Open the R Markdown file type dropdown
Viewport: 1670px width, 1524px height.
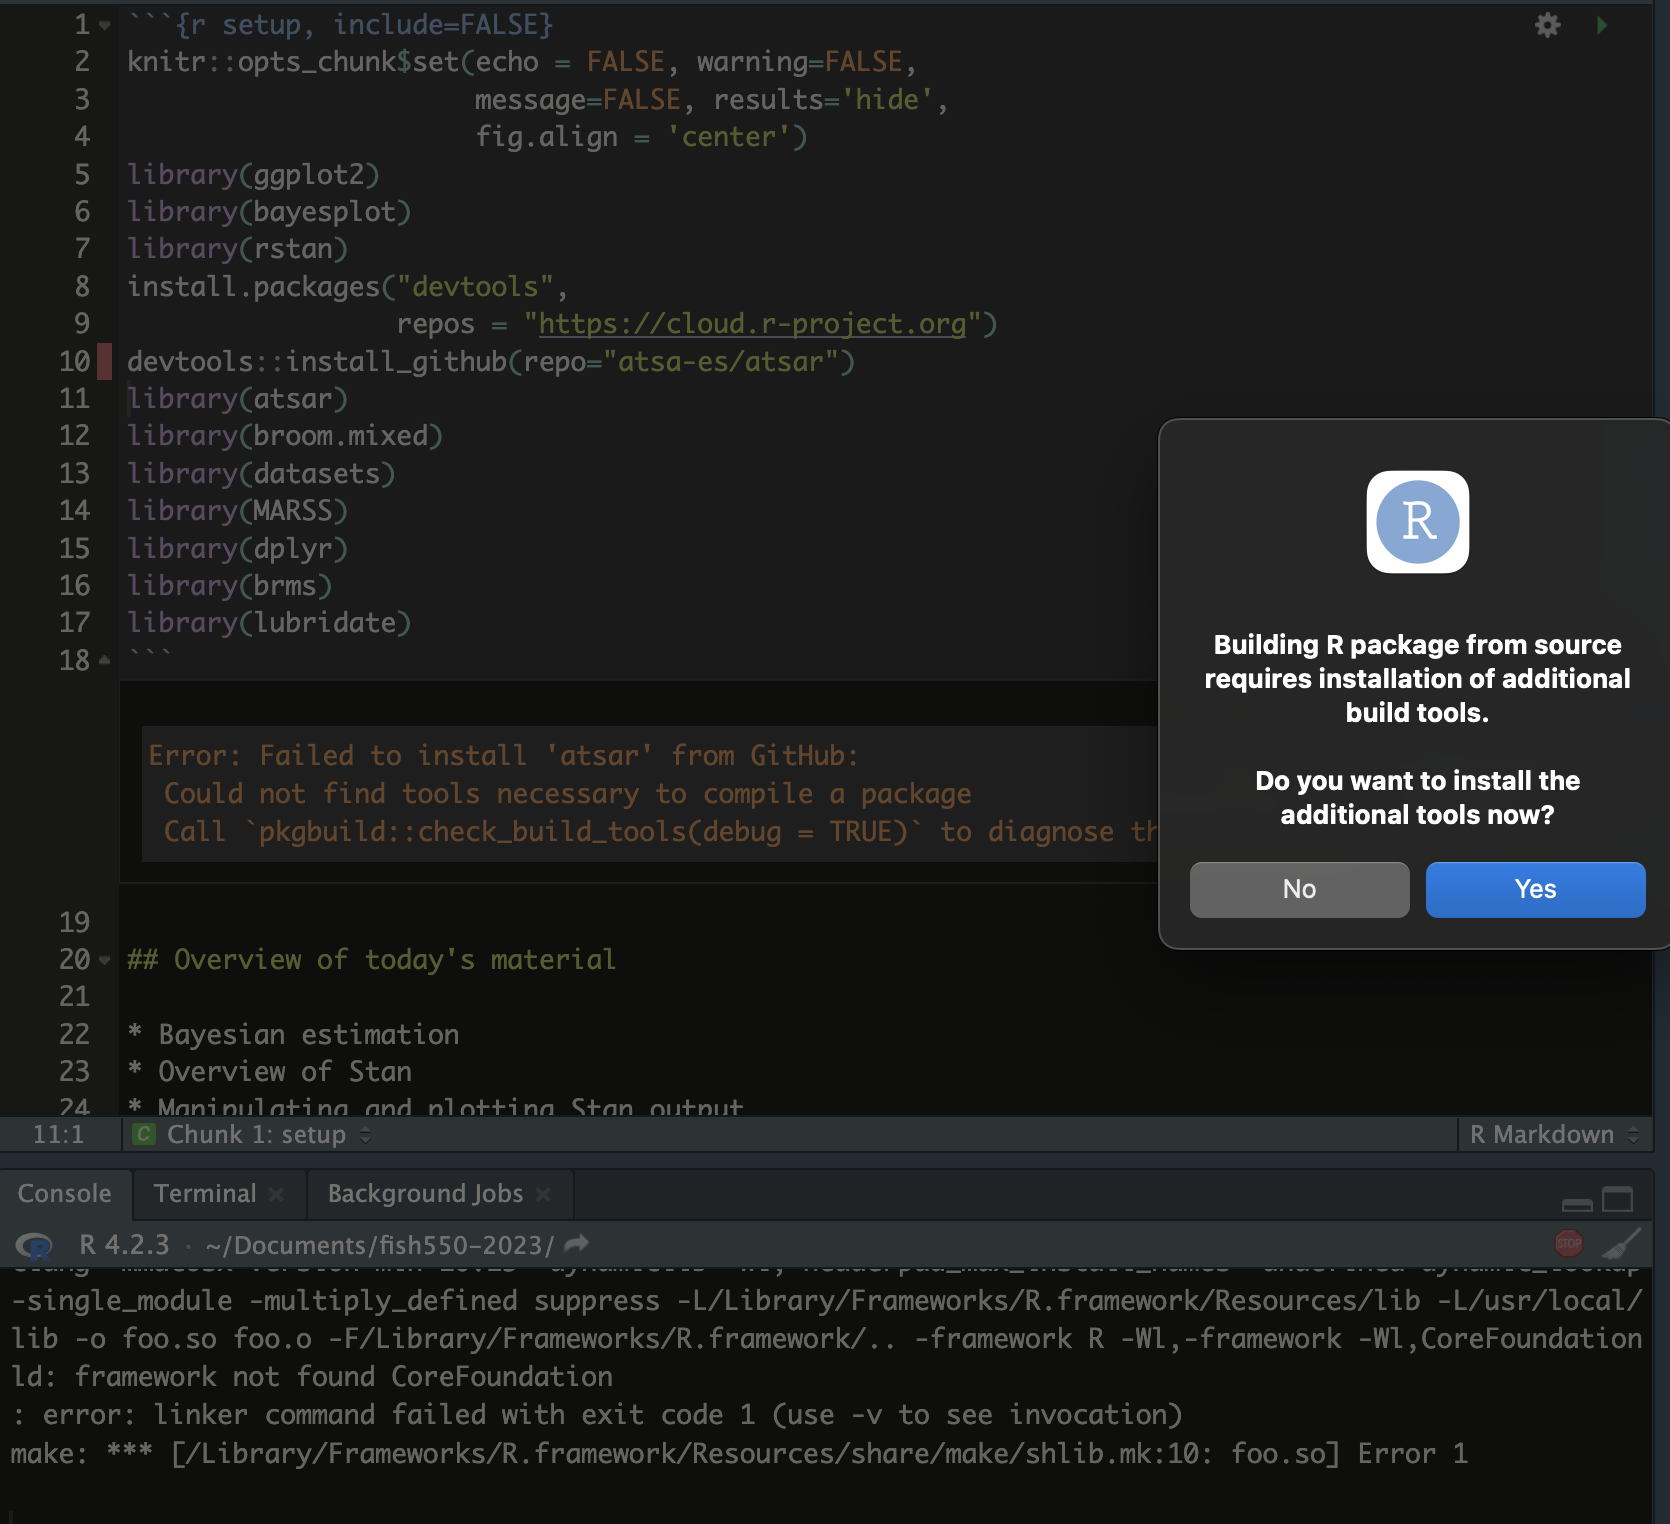tap(1553, 1134)
